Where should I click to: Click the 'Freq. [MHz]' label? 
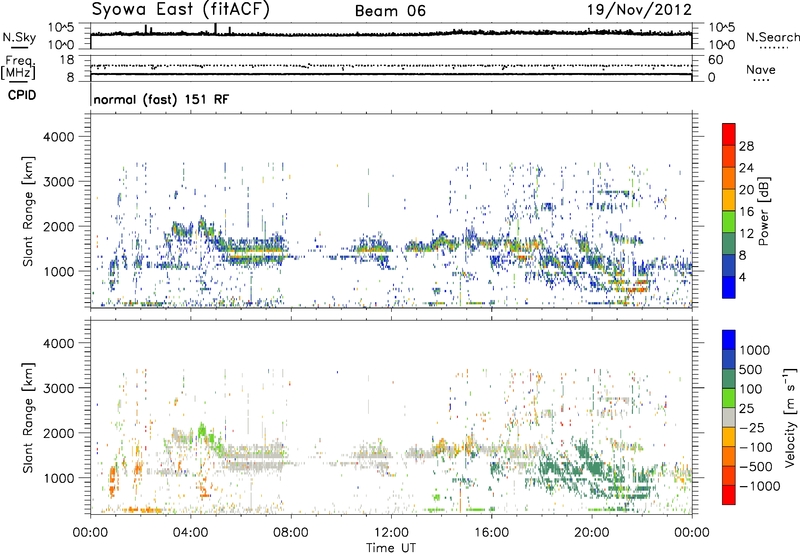tap(19, 67)
